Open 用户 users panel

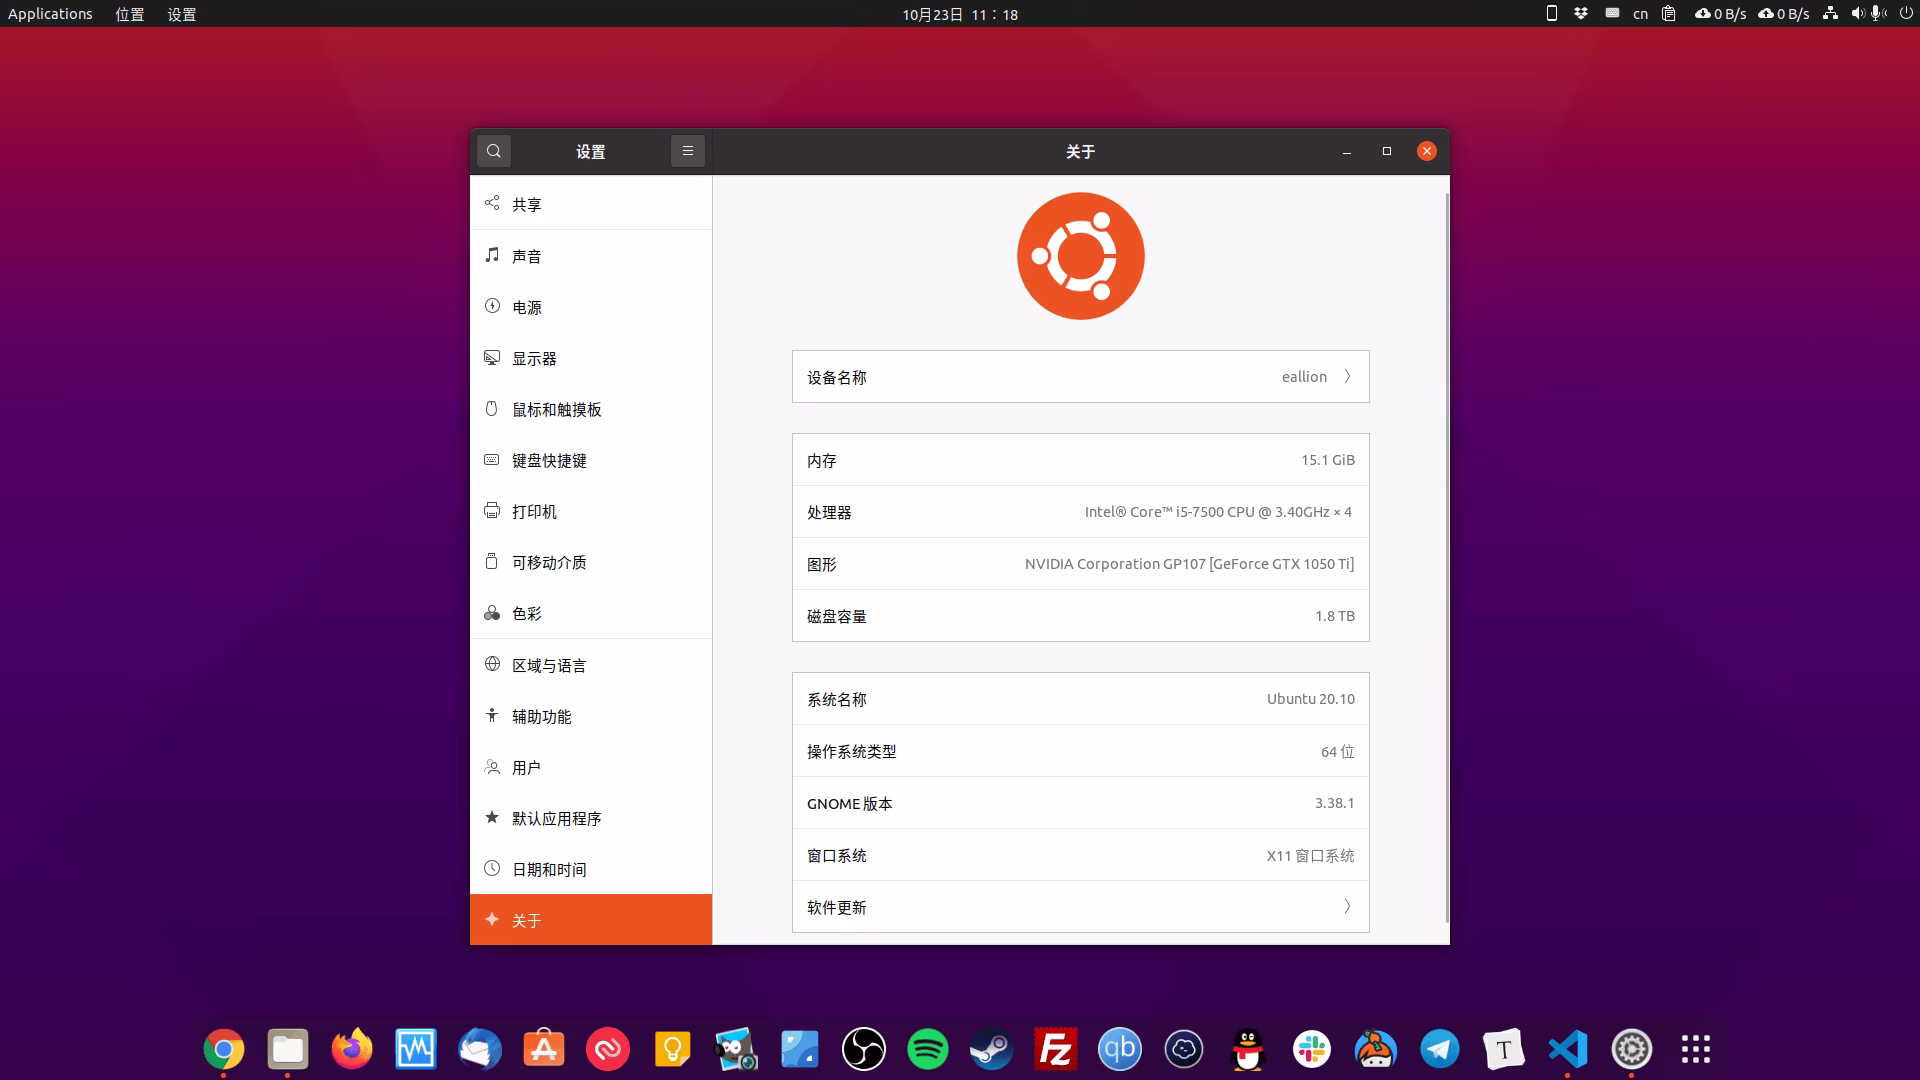[x=591, y=767]
